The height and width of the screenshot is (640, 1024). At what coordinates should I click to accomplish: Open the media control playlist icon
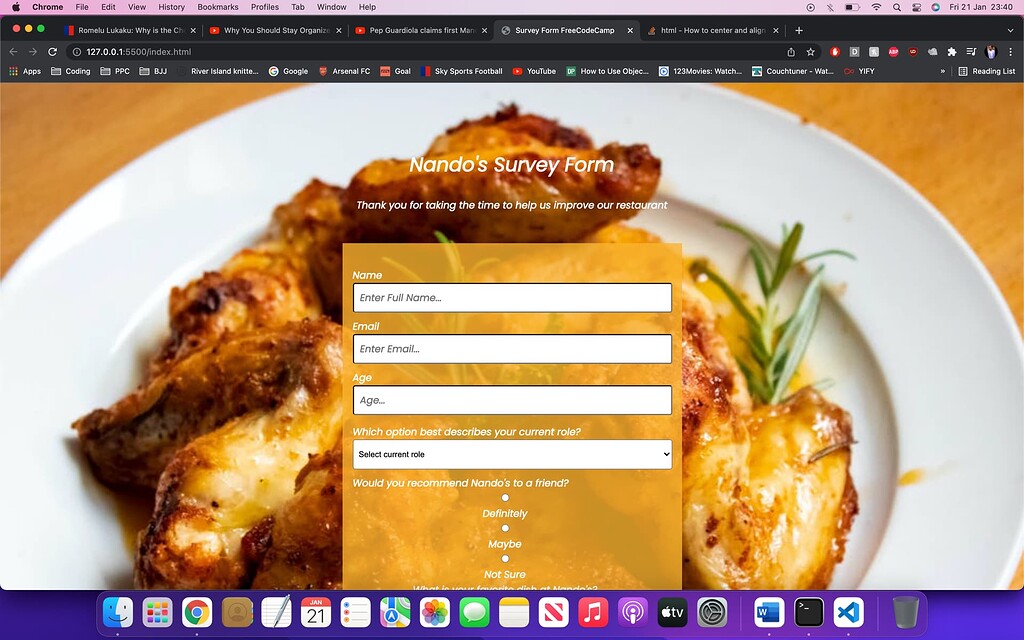[x=972, y=52]
